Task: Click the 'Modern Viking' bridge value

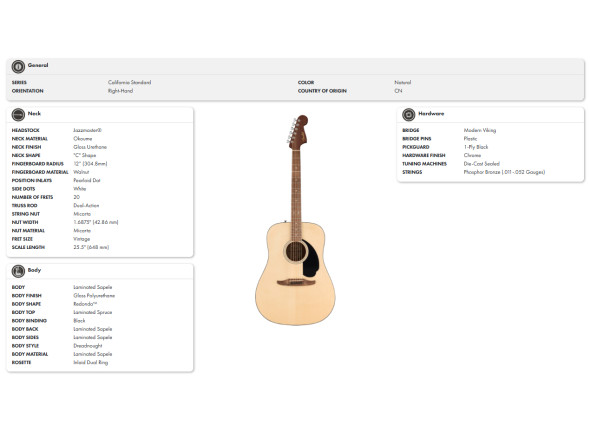Action: [x=480, y=130]
